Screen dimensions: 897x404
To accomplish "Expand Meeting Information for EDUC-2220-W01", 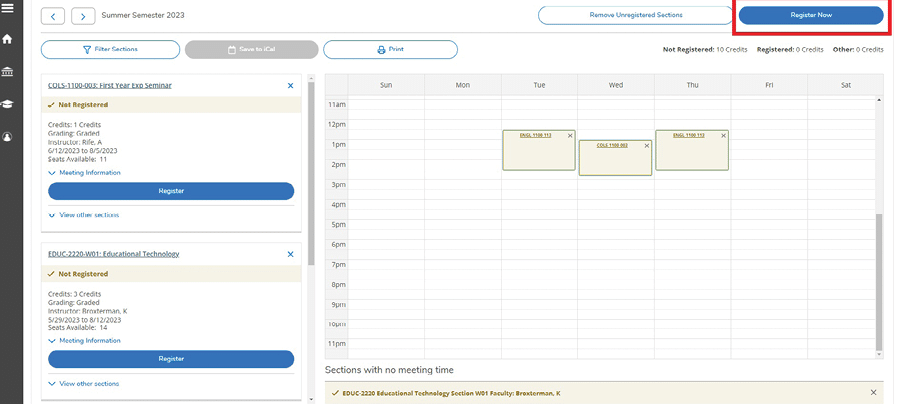I will point(84,341).
